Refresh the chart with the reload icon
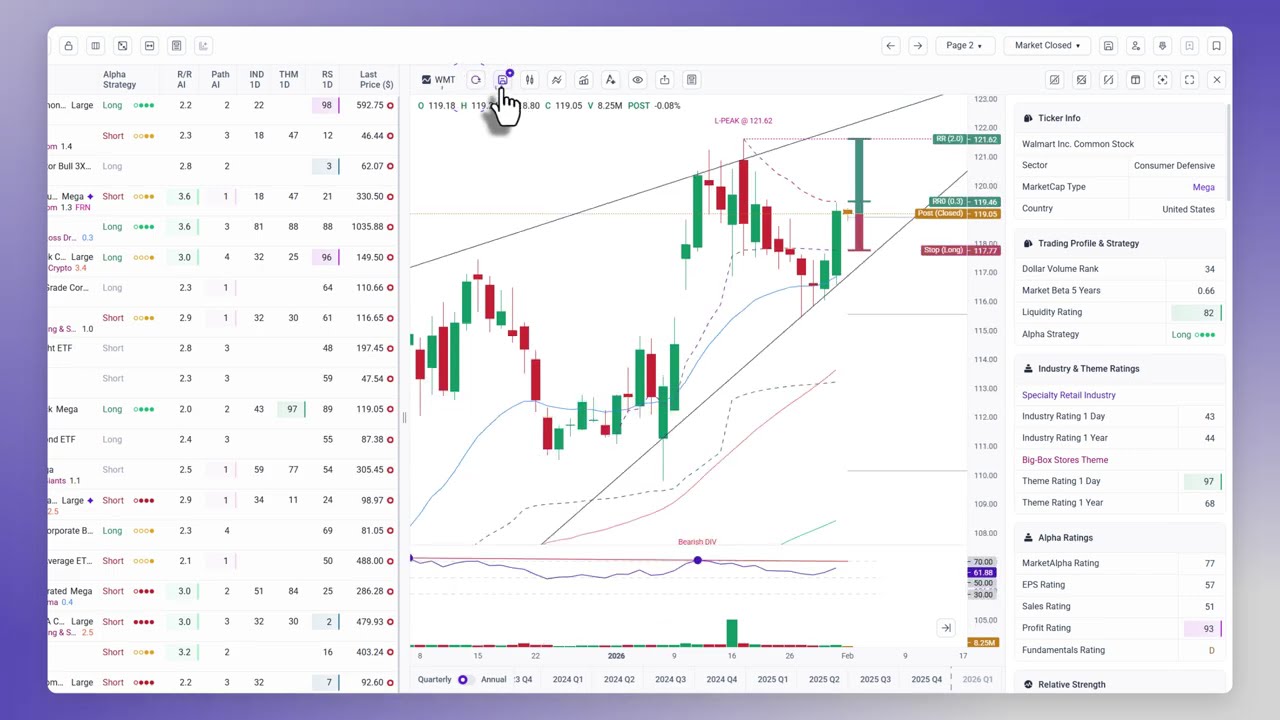 [476, 80]
